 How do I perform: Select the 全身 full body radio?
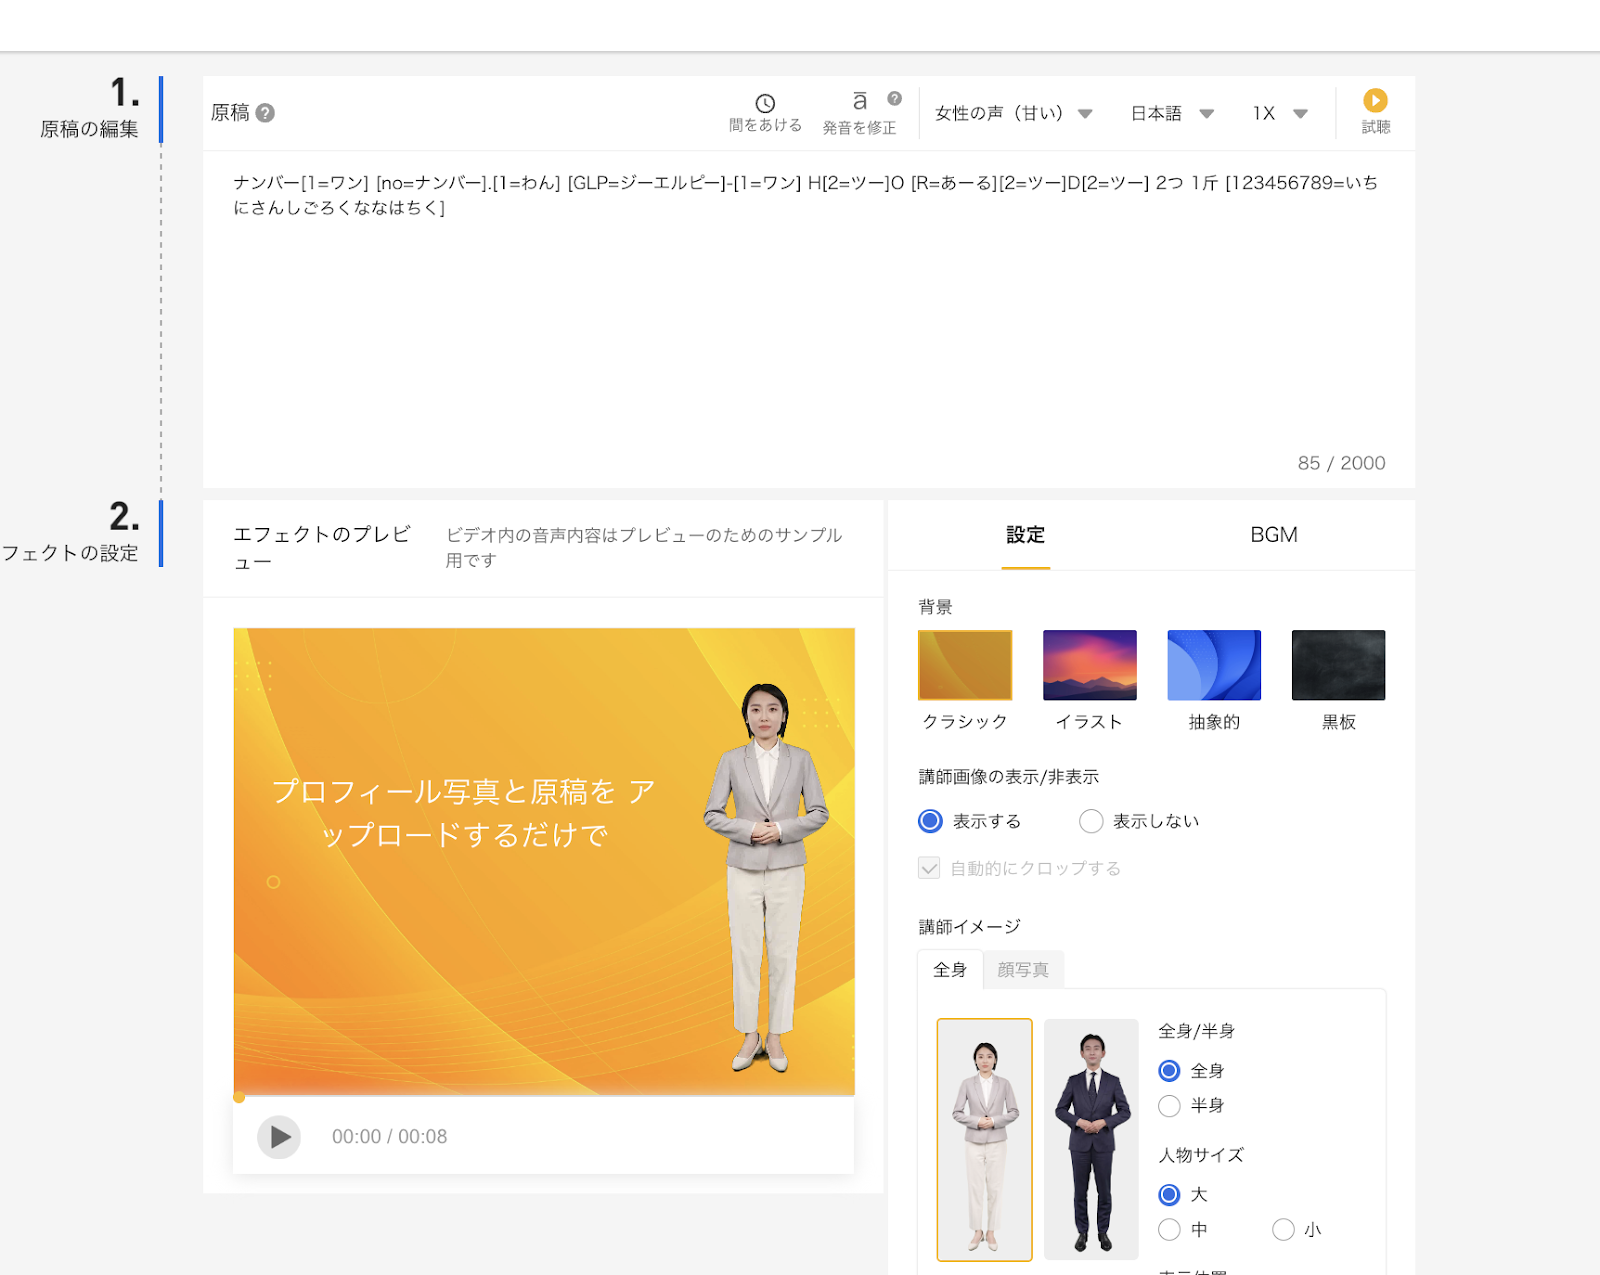(x=1169, y=1071)
